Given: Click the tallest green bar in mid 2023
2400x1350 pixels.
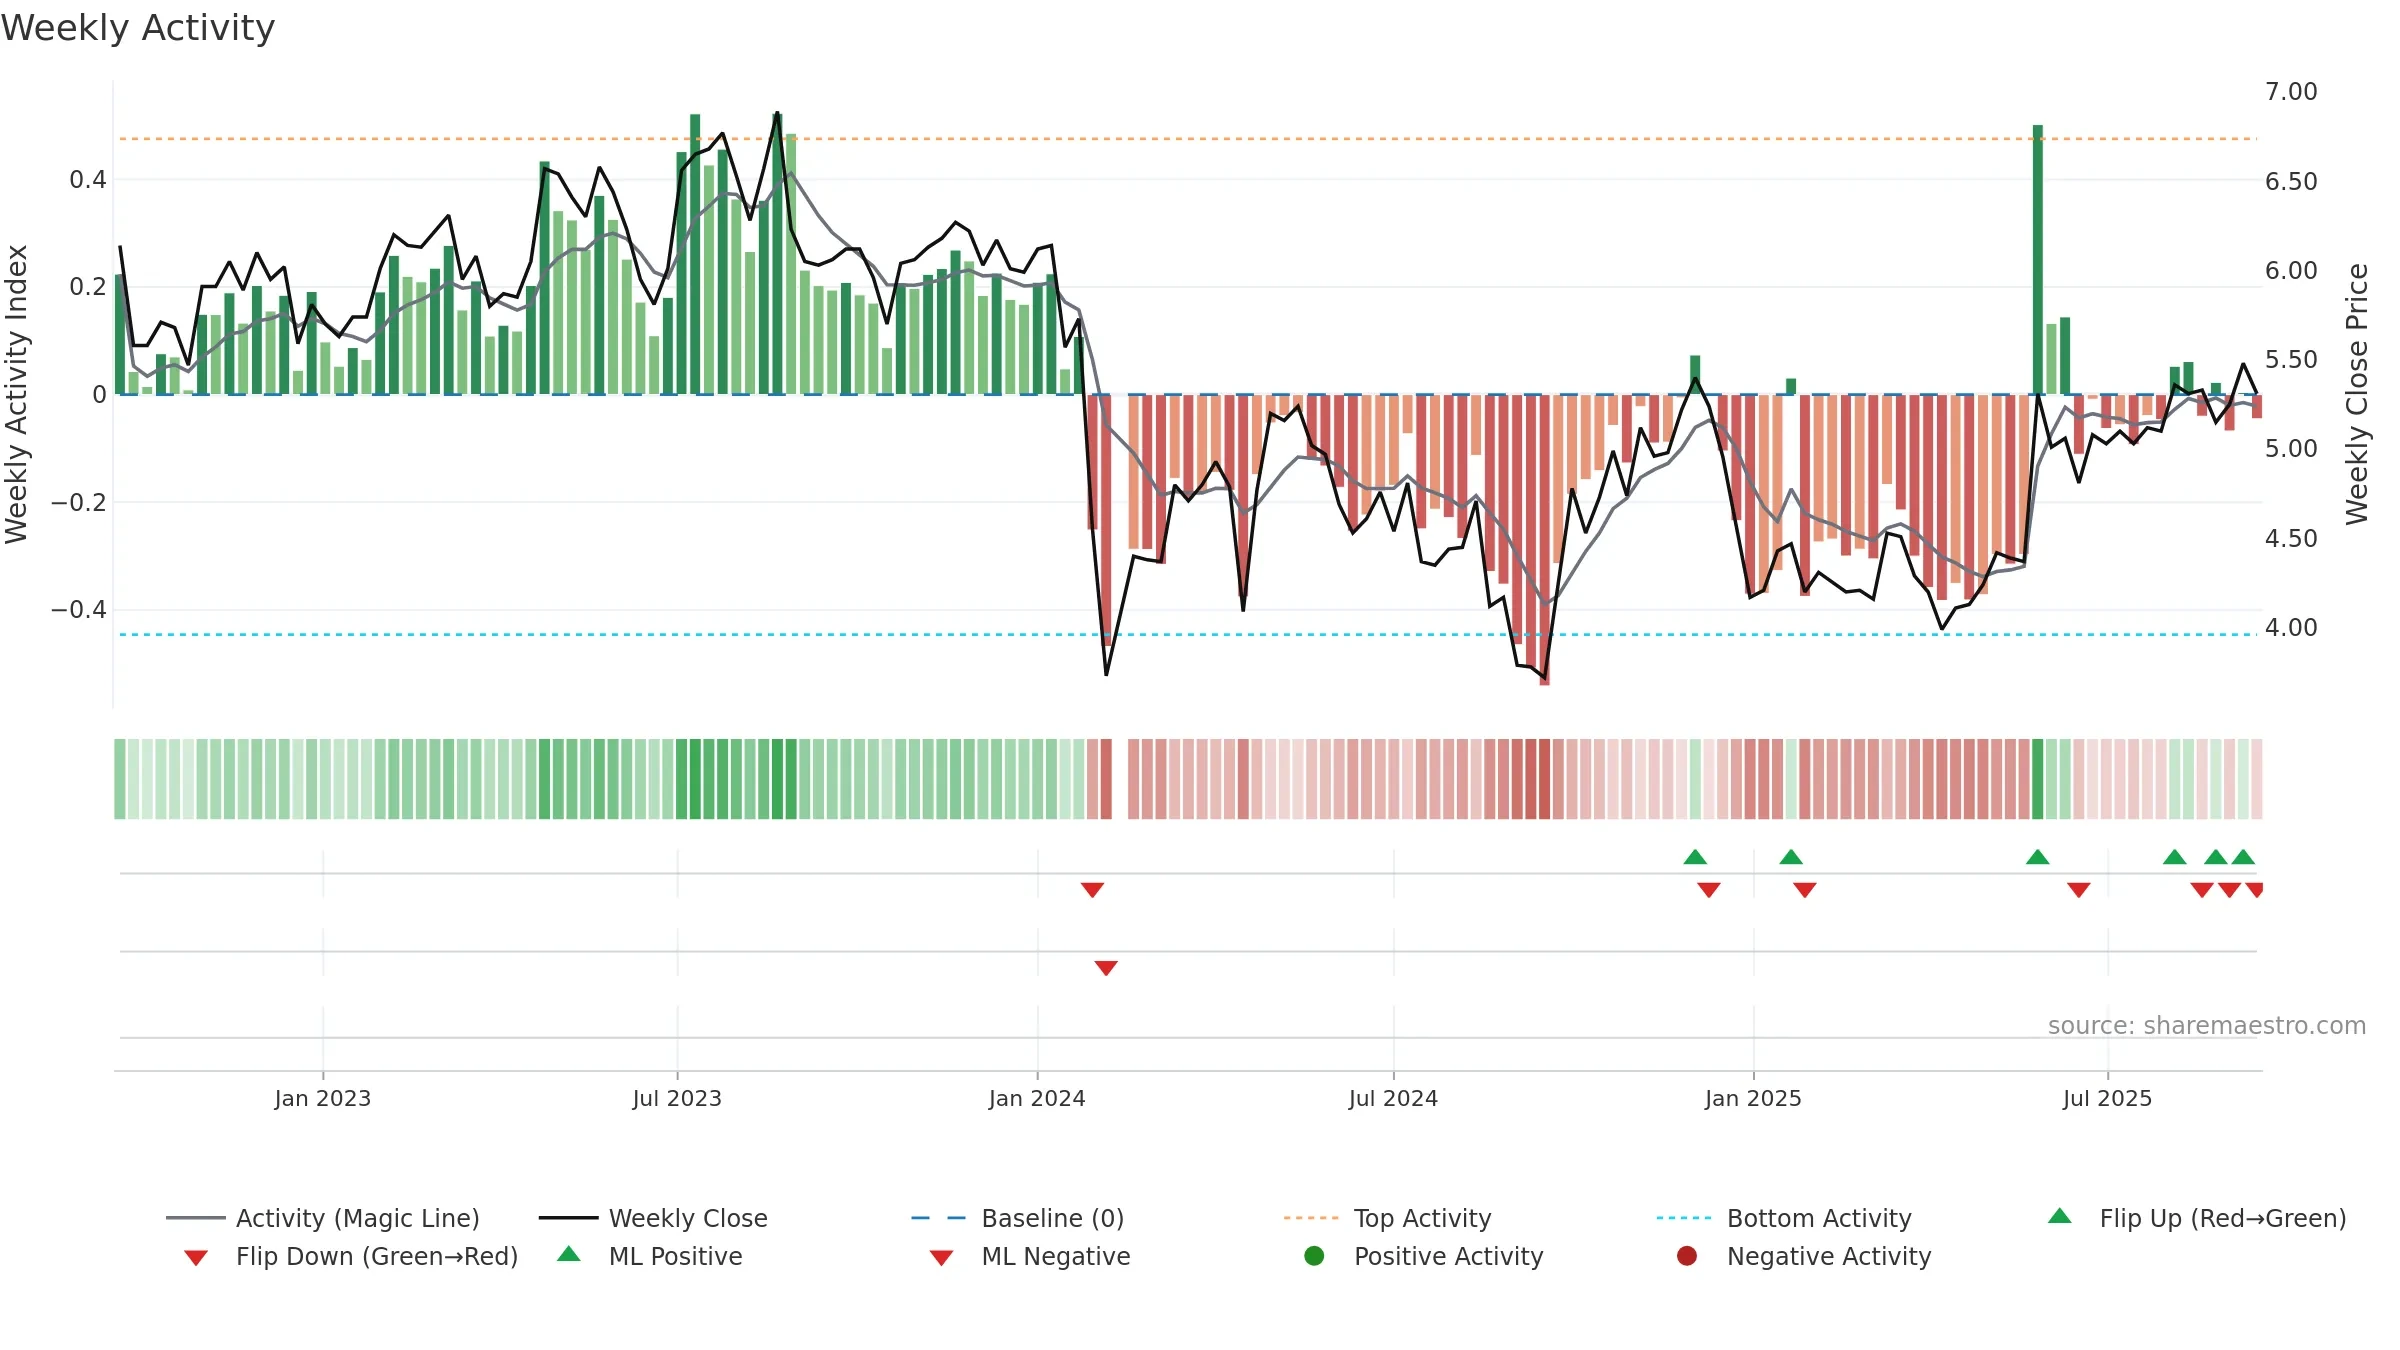Looking at the screenshot, I should coord(695,254).
